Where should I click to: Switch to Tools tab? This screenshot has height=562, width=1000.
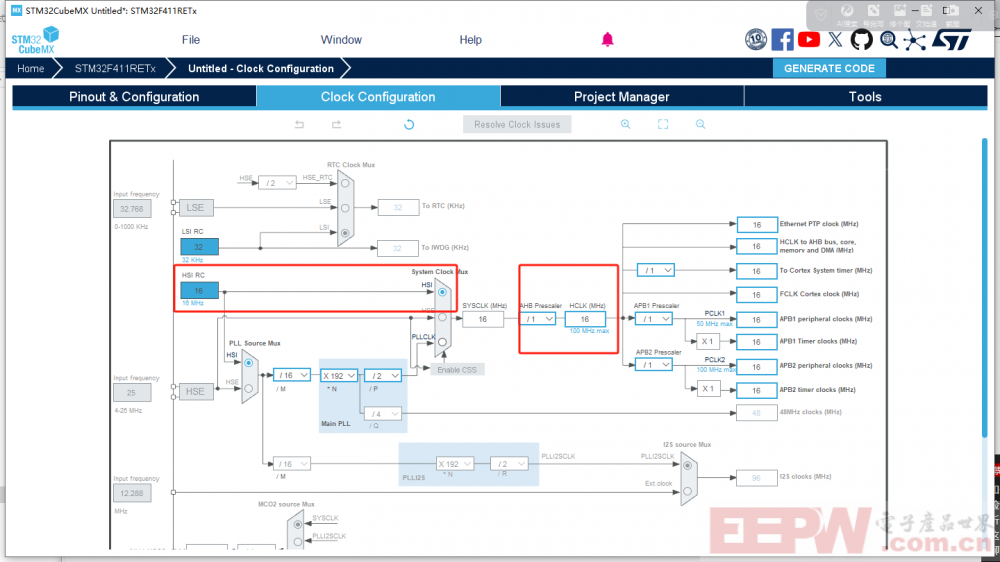coord(865,97)
